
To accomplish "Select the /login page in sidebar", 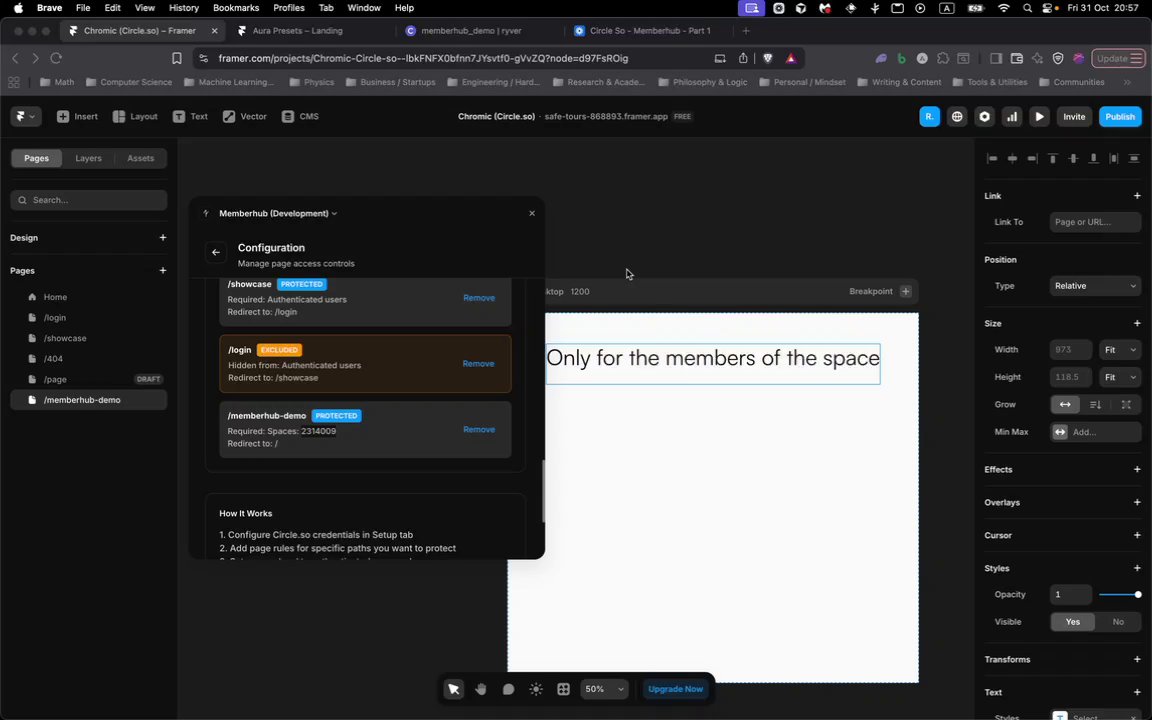I will click(89, 317).
